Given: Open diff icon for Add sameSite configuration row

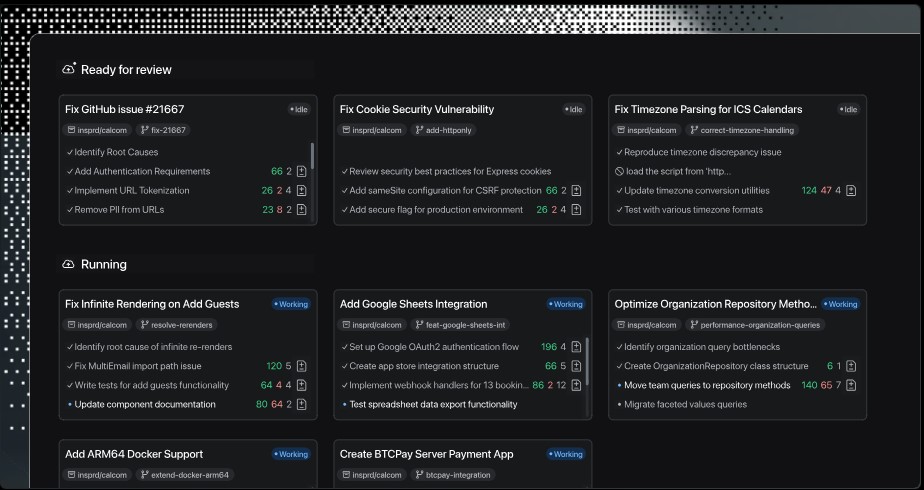Looking at the screenshot, I should click(576, 190).
